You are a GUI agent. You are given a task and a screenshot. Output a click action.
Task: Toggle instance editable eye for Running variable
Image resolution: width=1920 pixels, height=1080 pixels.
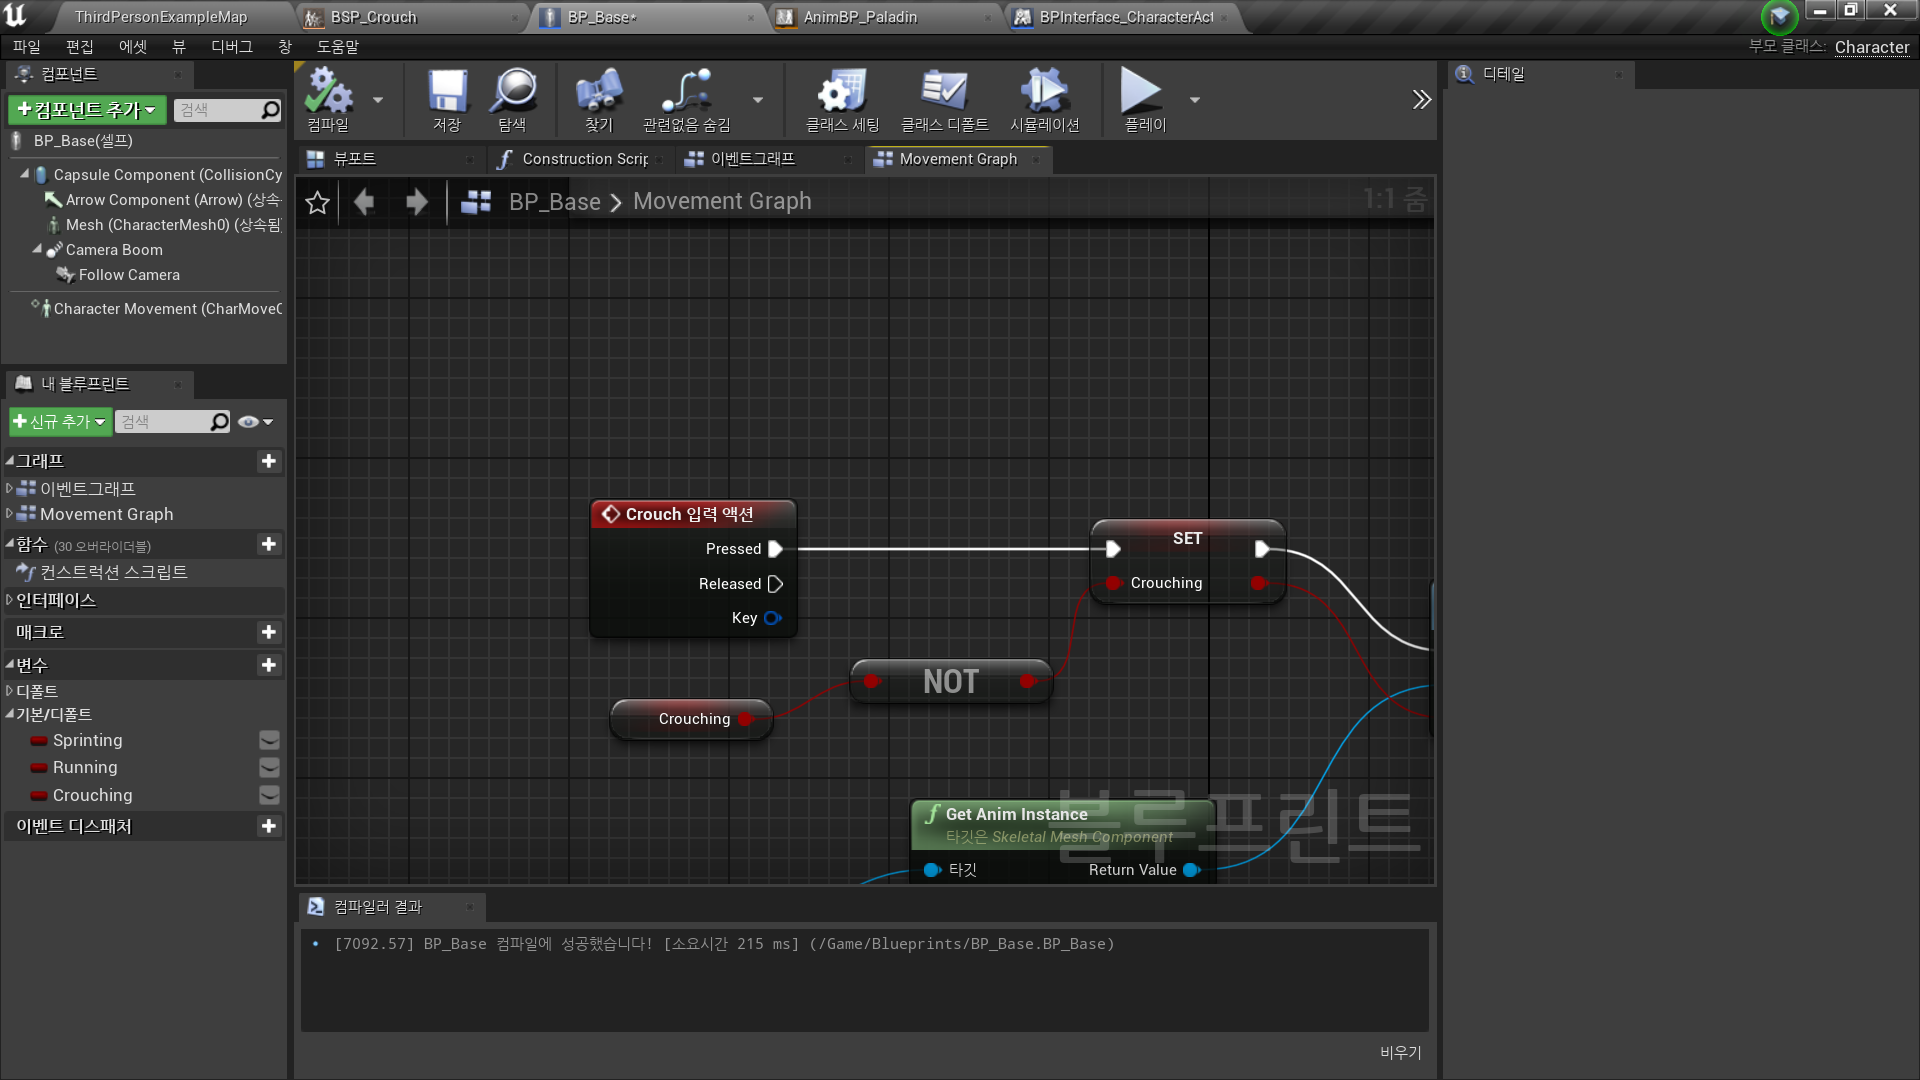click(268, 767)
